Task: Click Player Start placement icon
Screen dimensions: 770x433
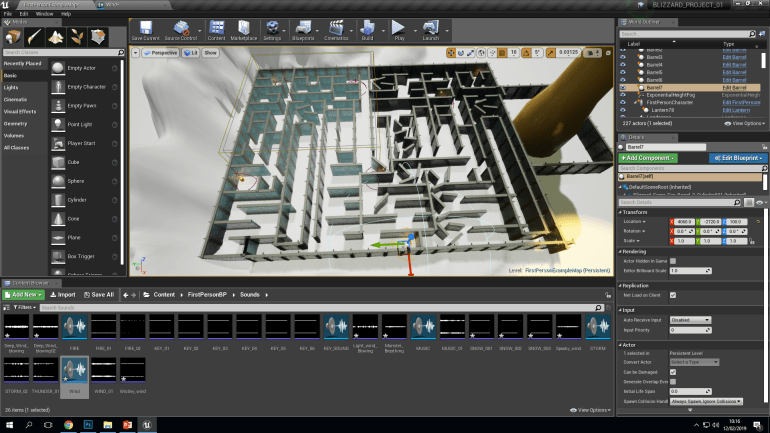Action: pos(58,143)
